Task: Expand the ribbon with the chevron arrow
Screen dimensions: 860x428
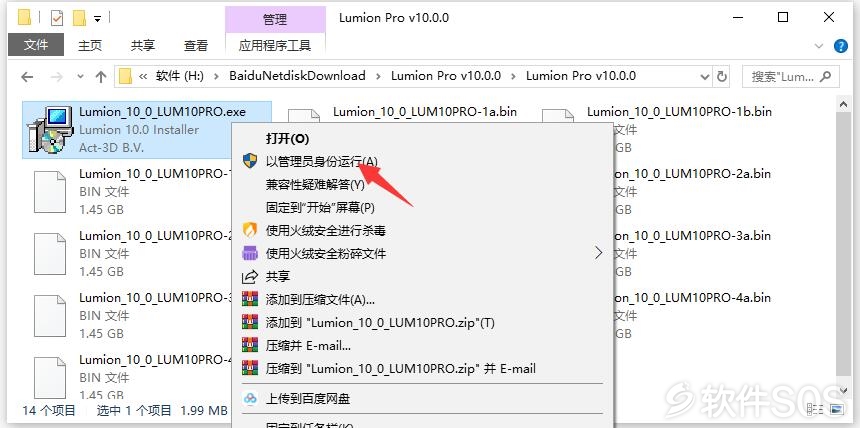Action: click(x=819, y=46)
